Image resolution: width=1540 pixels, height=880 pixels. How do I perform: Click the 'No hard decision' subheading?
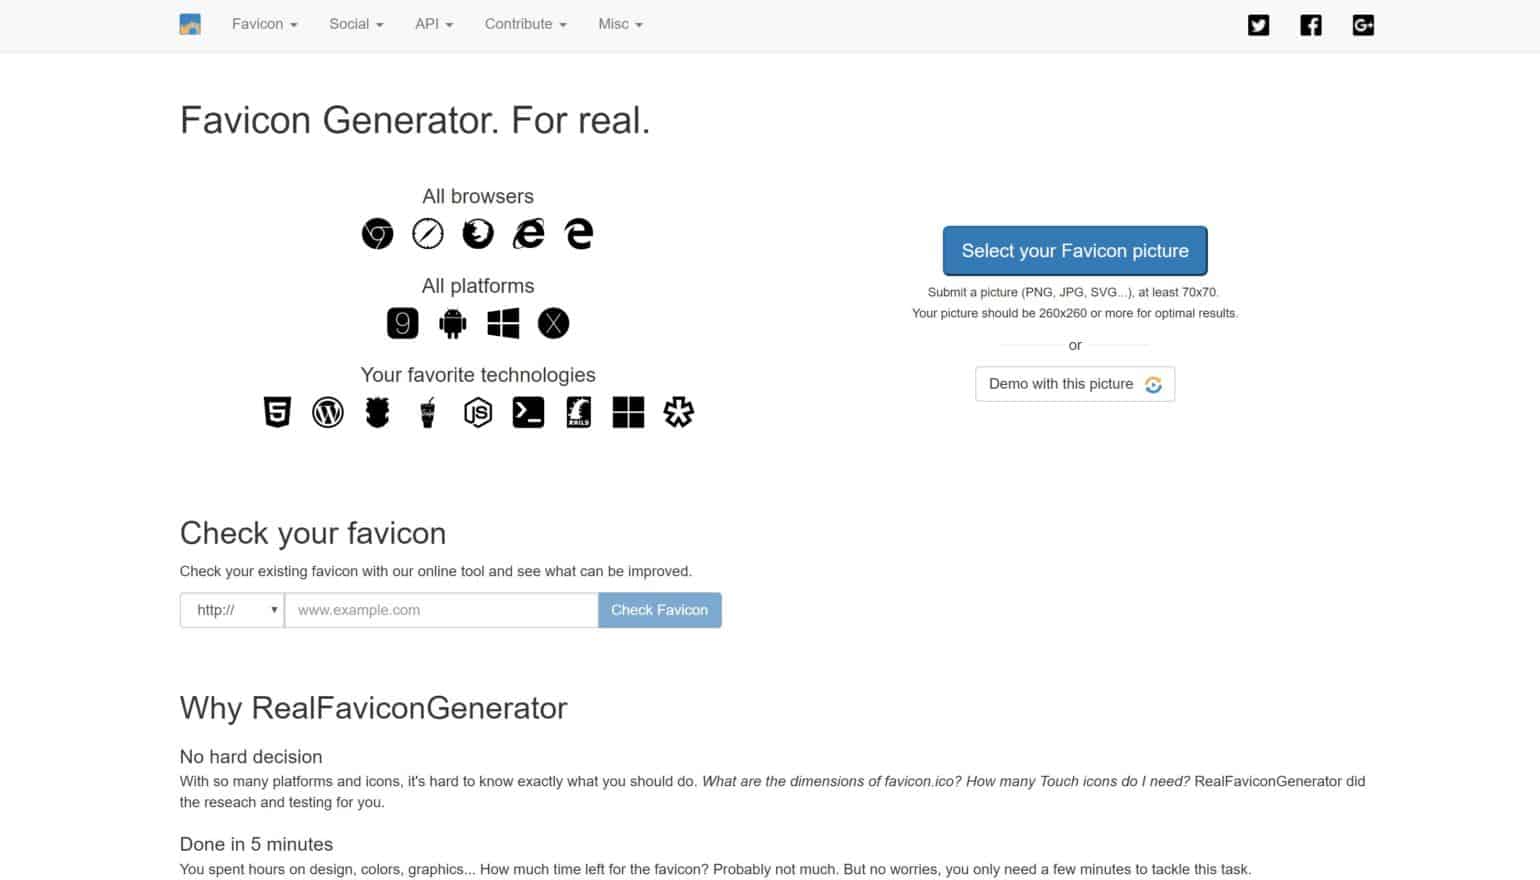click(251, 757)
